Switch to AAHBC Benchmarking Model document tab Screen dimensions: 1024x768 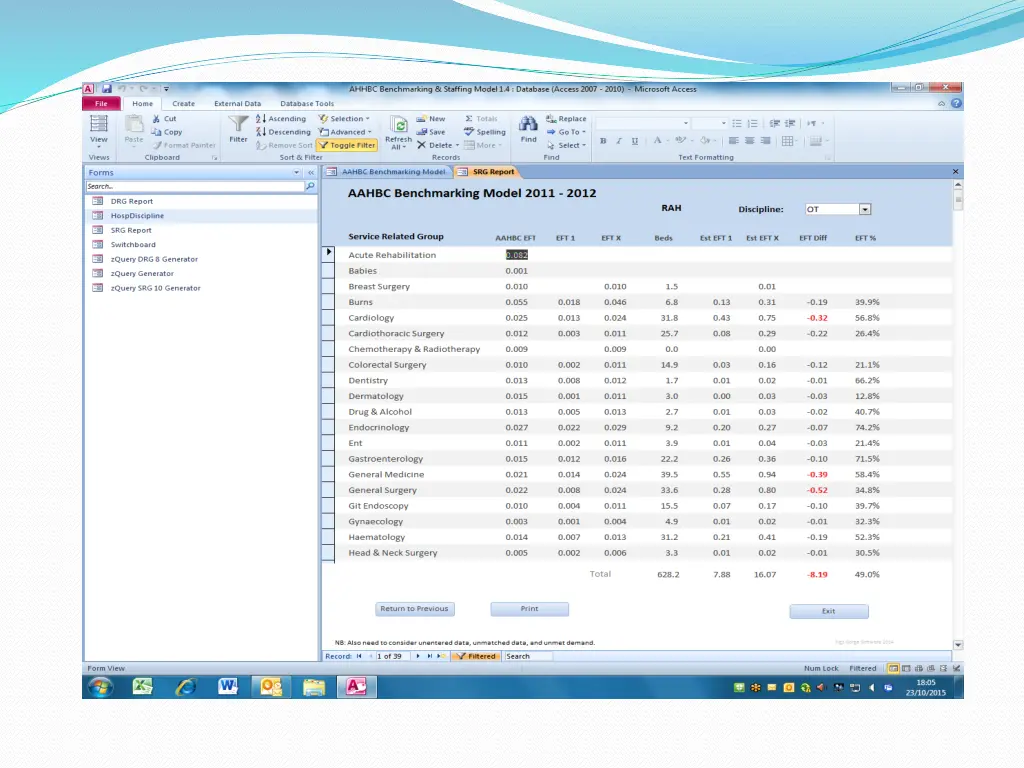pos(387,172)
